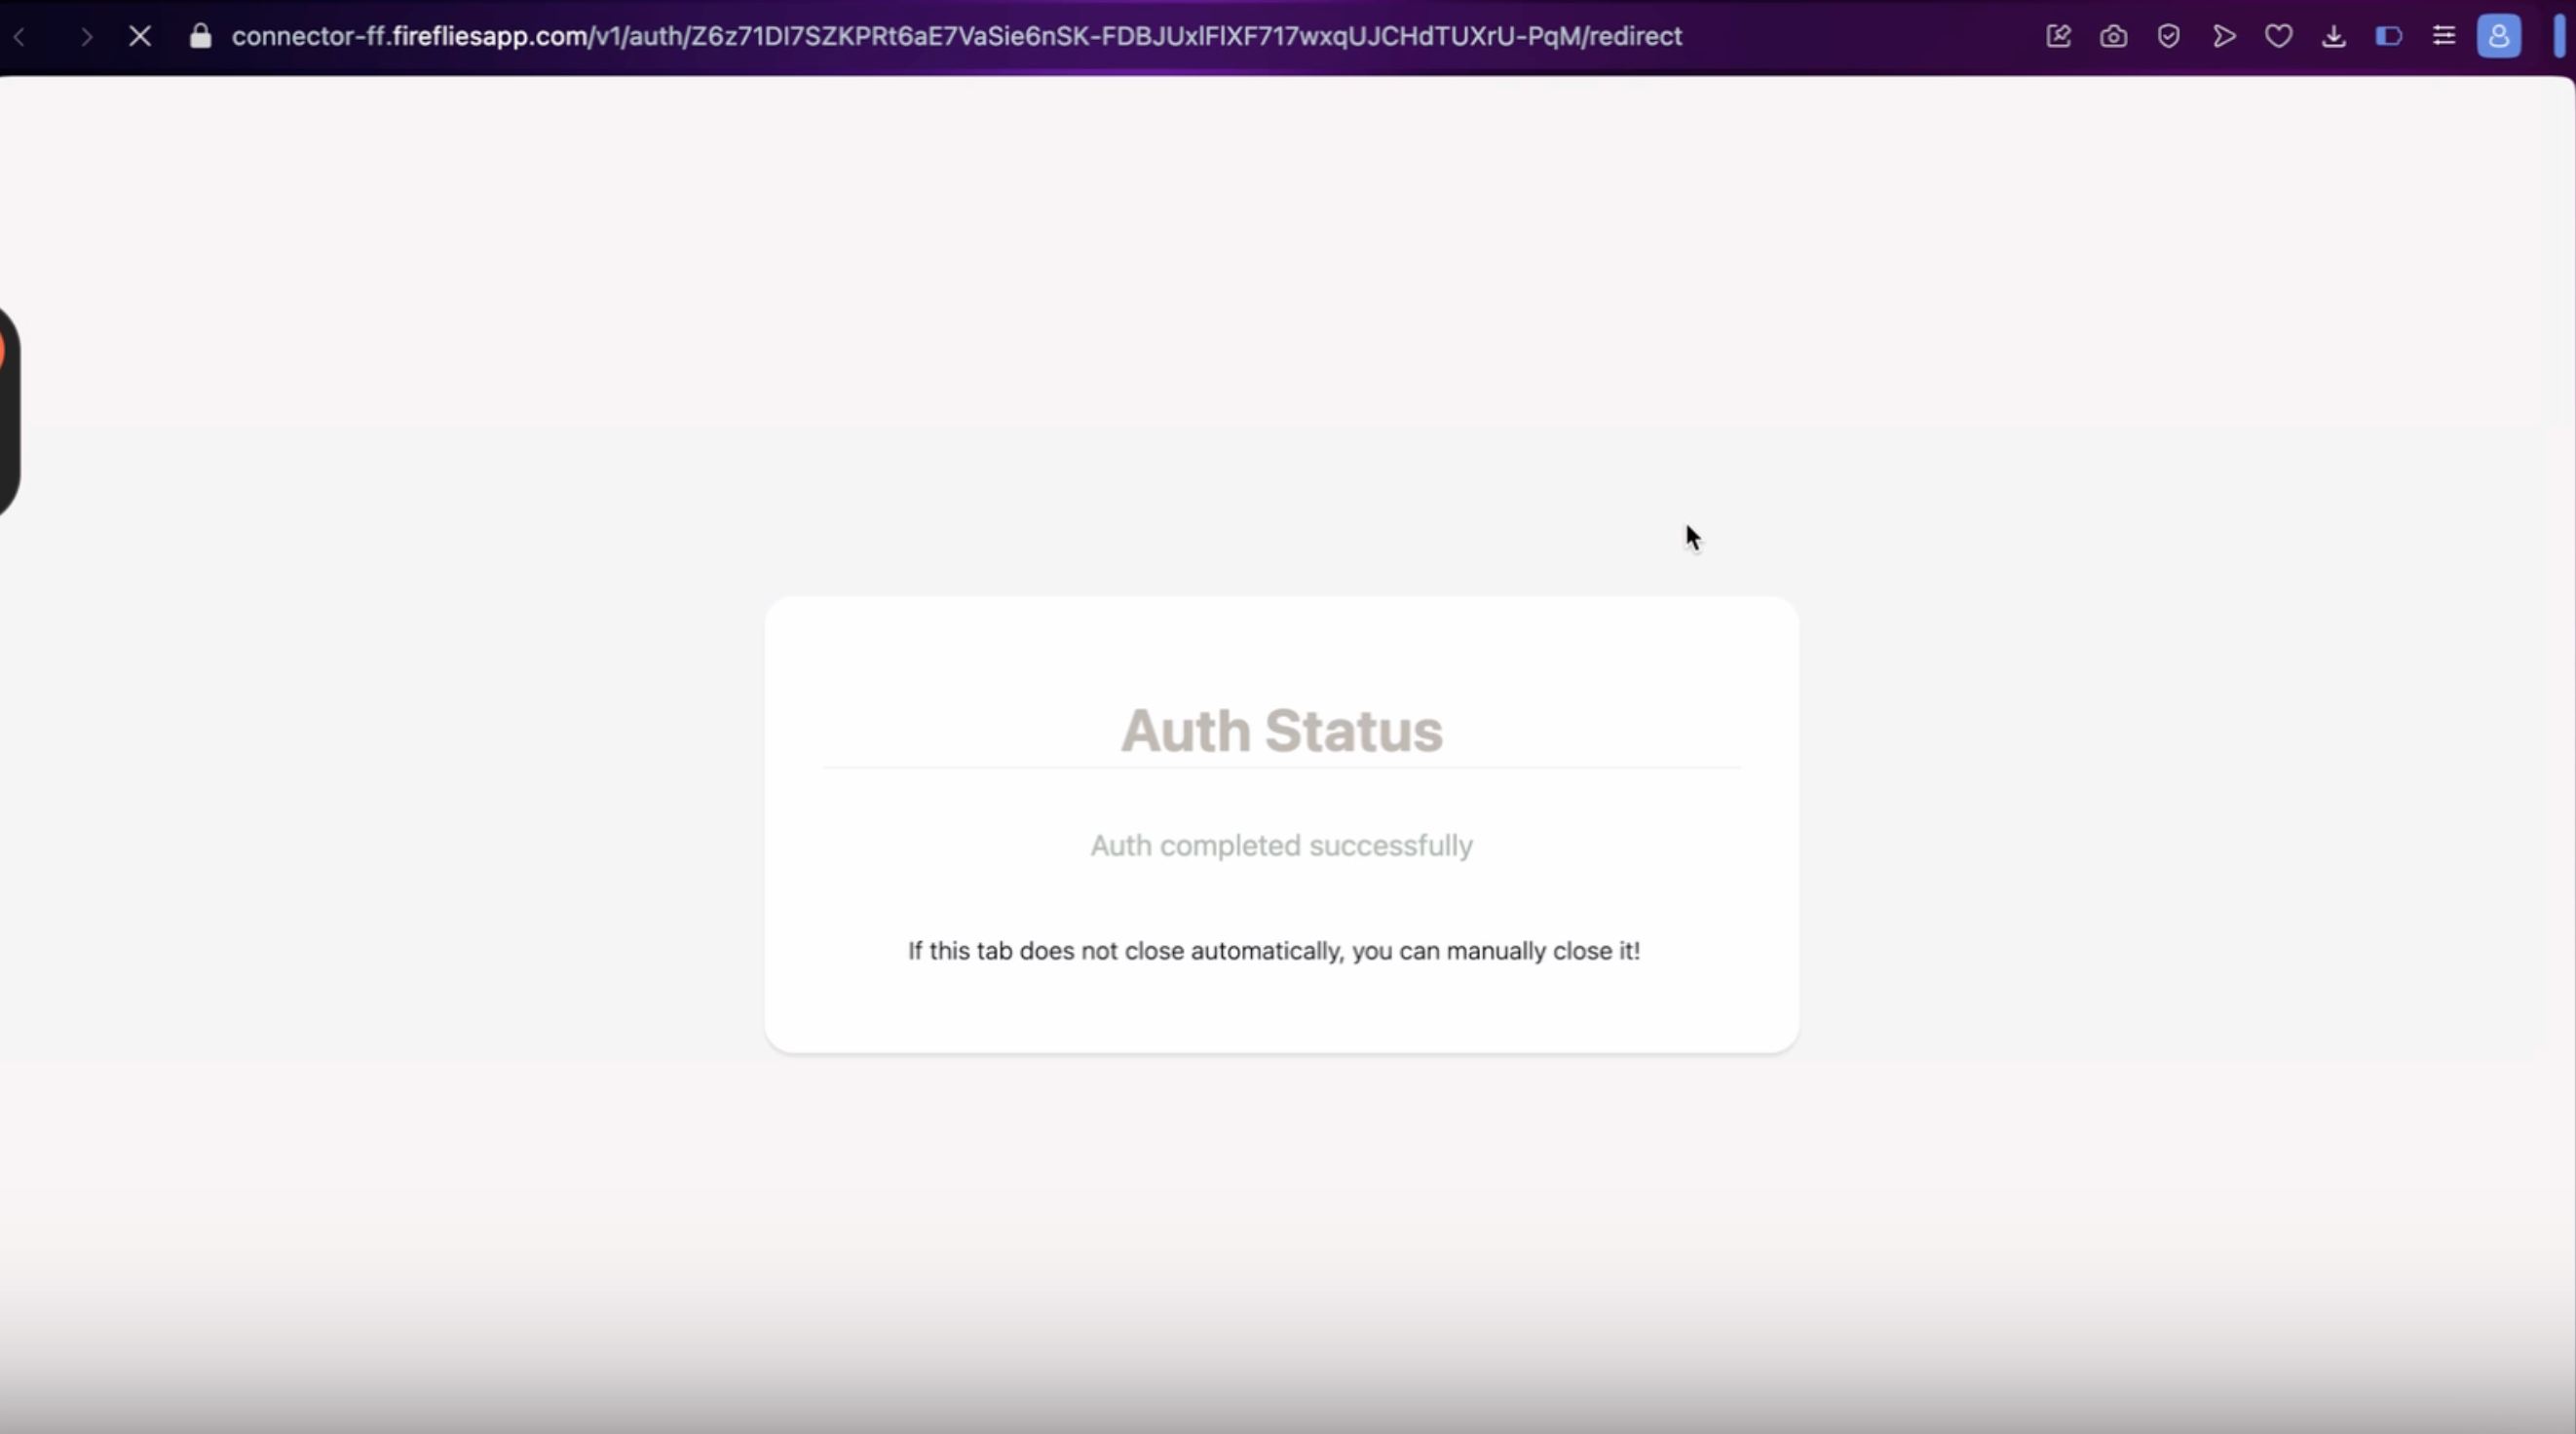Add page to bookmarks with heart icon

2278,37
